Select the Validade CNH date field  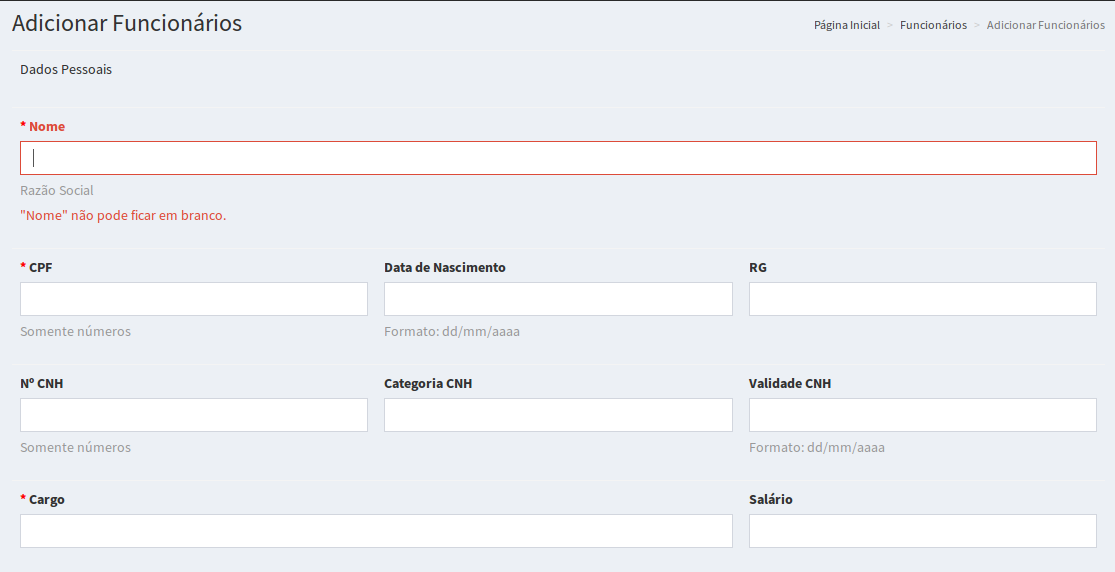922,415
